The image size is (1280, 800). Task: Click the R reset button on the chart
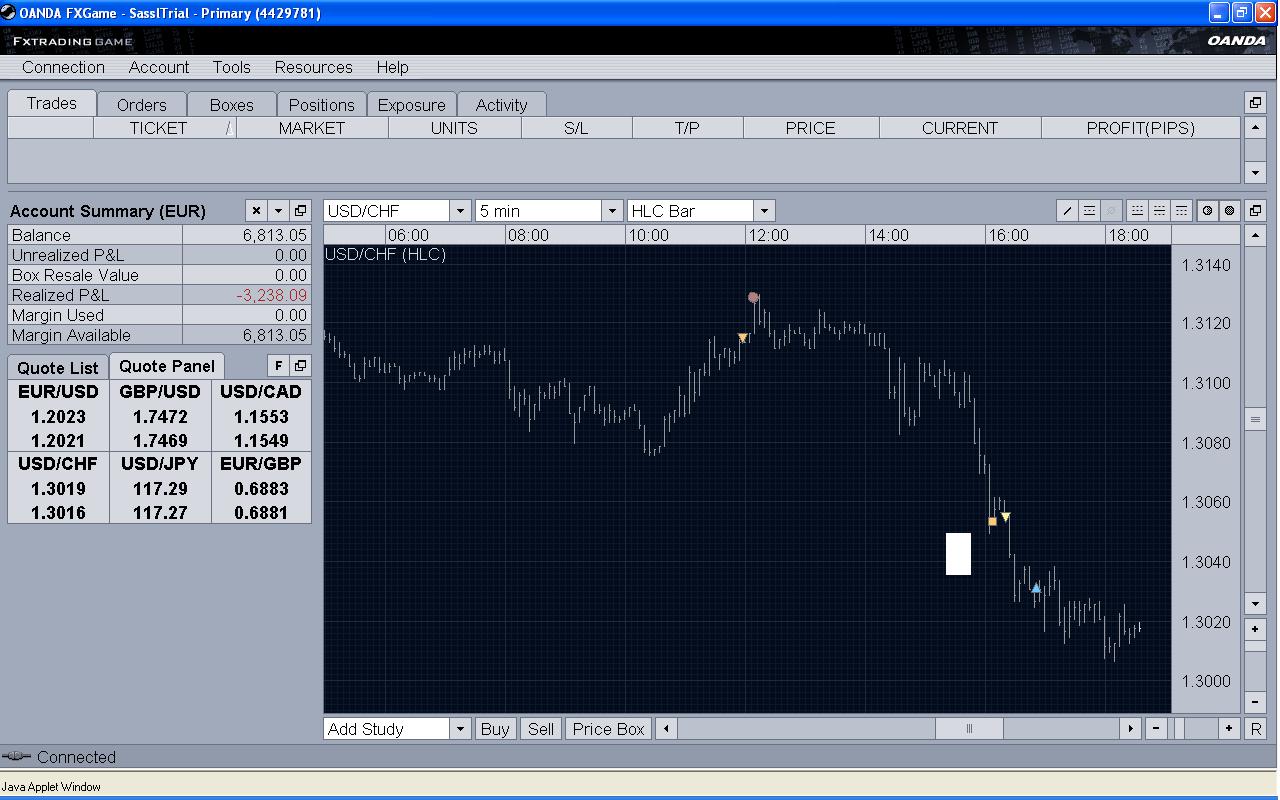click(x=1256, y=729)
